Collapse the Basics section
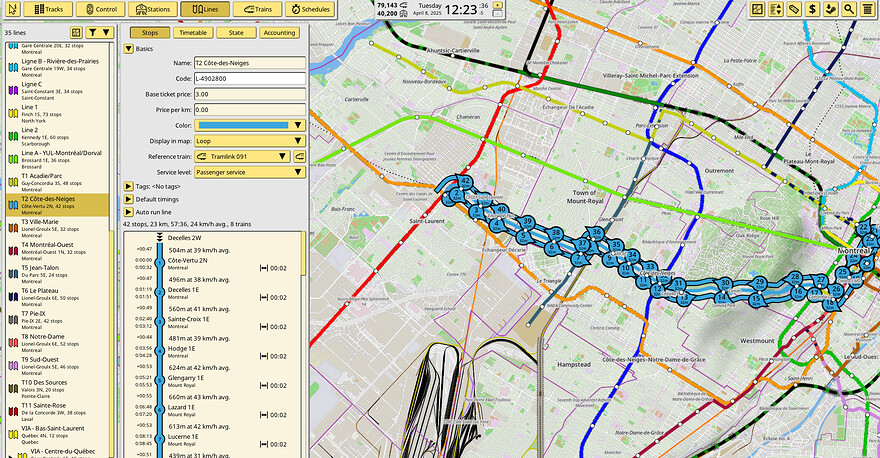The width and height of the screenshot is (880, 458). click(x=129, y=49)
